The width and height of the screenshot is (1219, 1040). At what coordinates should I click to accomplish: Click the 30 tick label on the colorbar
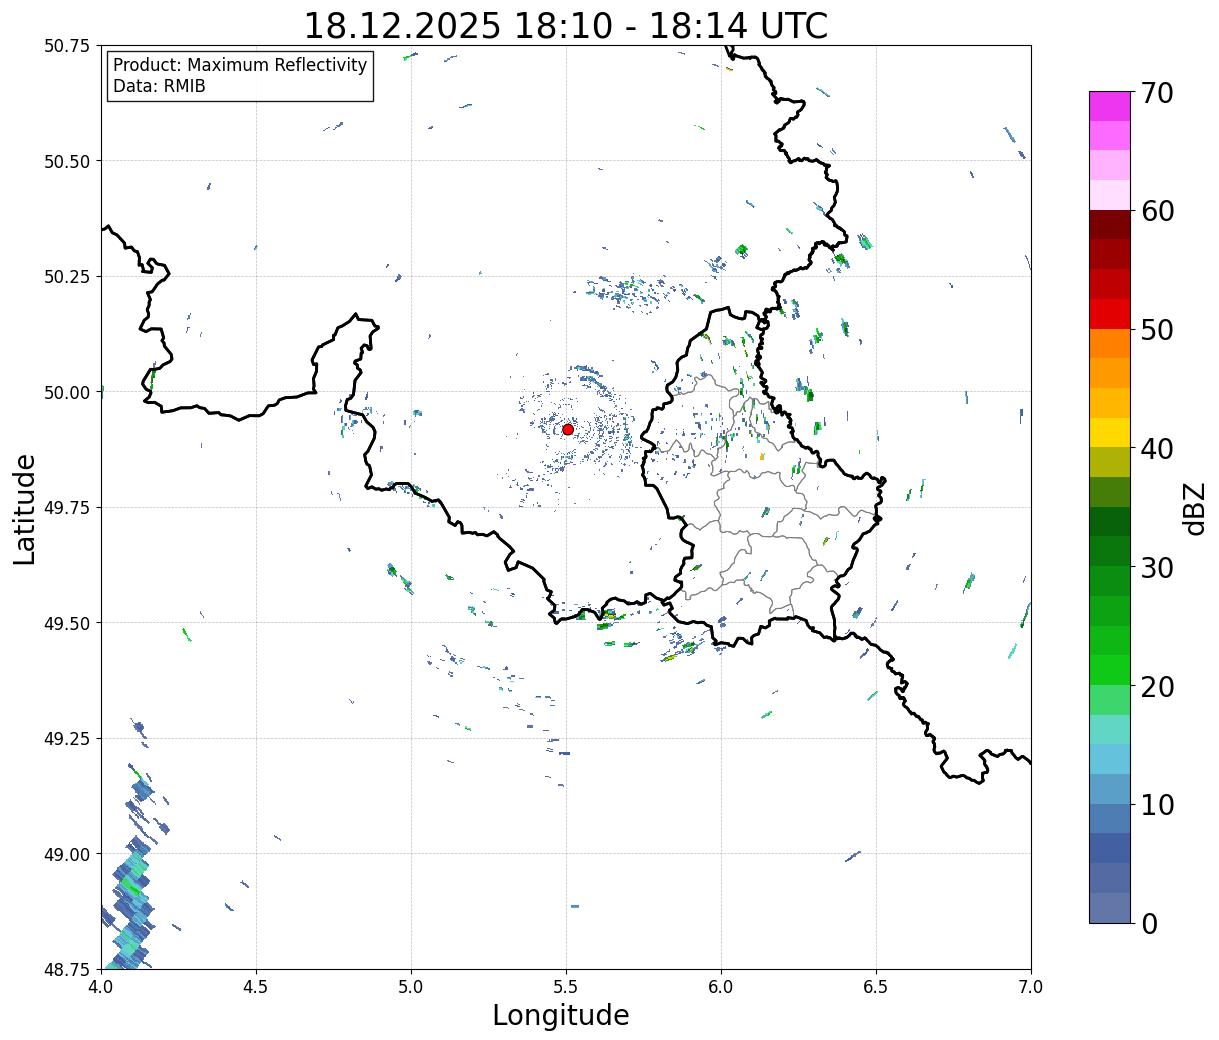1157,568
